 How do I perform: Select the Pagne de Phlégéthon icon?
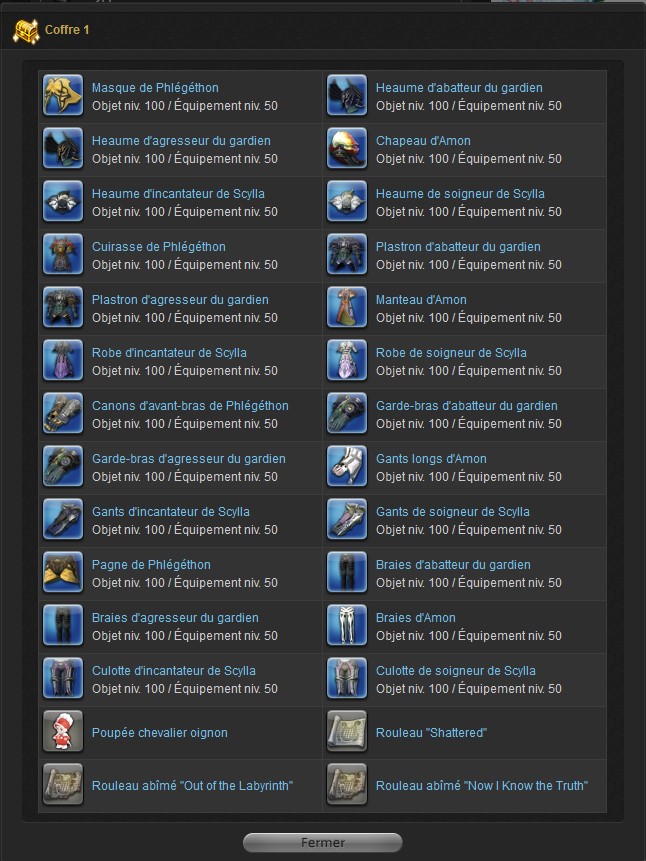(63, 573)
